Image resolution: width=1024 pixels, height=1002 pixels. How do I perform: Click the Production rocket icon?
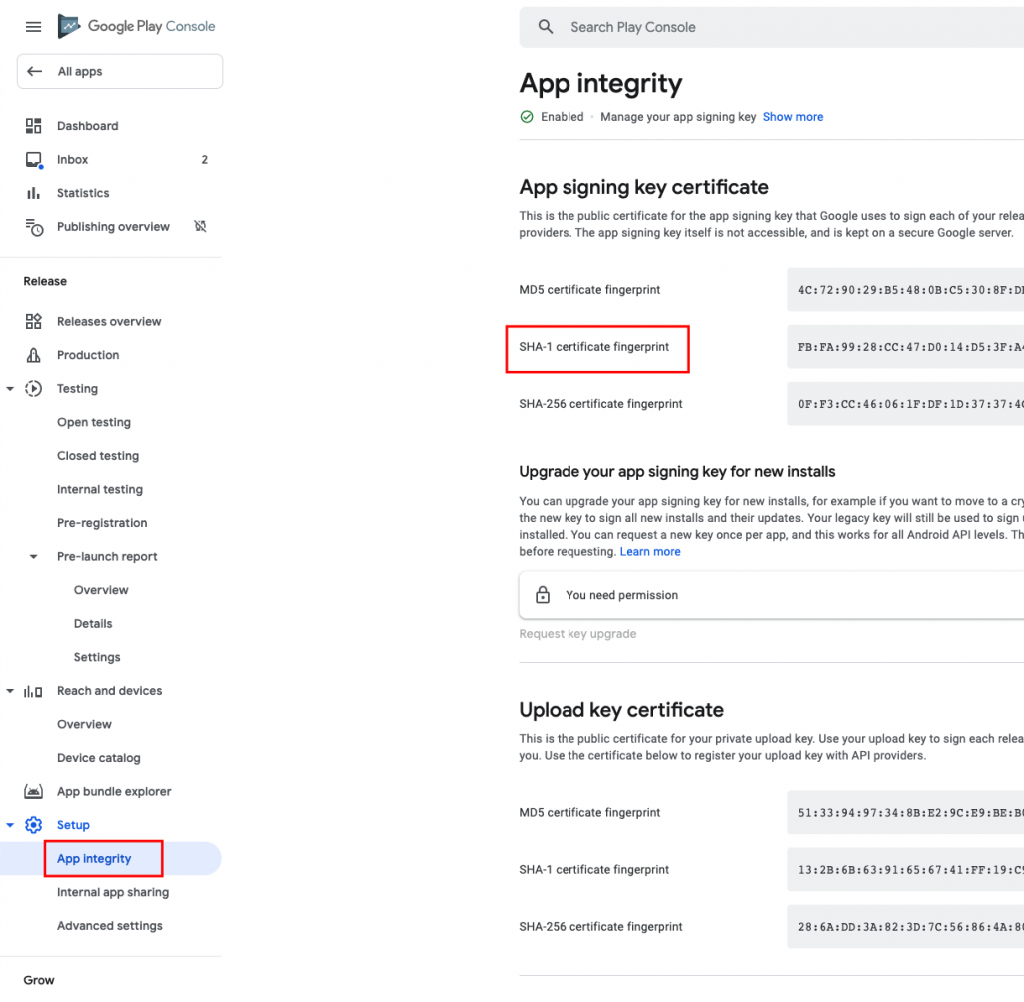33,355
